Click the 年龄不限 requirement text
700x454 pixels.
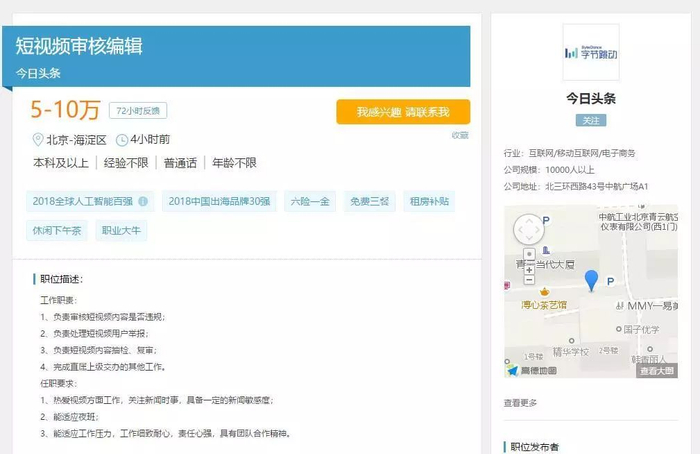pyautogui.click(x=234, y=163)
